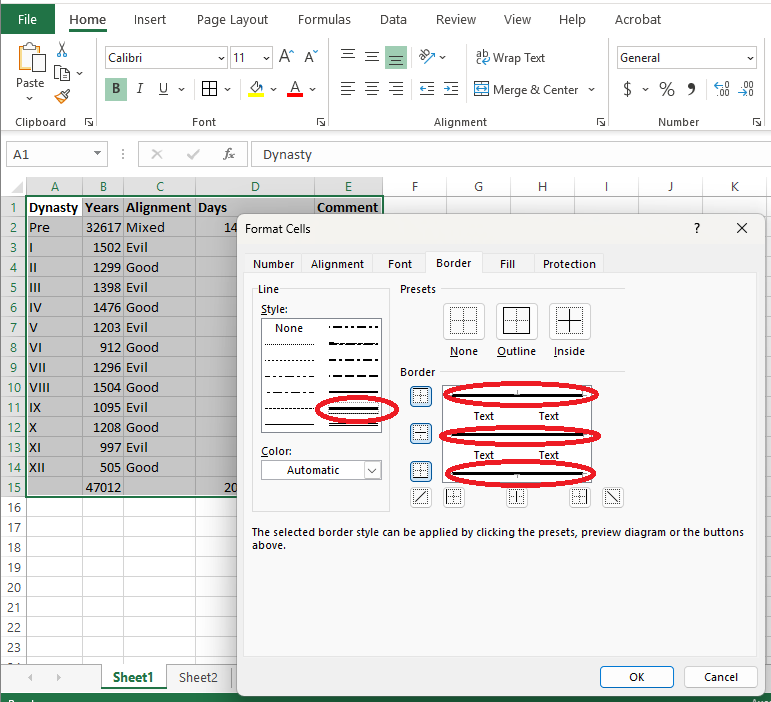Click the Paste clipboard icon
Viewport: 771px width, 702px height.
tap(30, 57)
